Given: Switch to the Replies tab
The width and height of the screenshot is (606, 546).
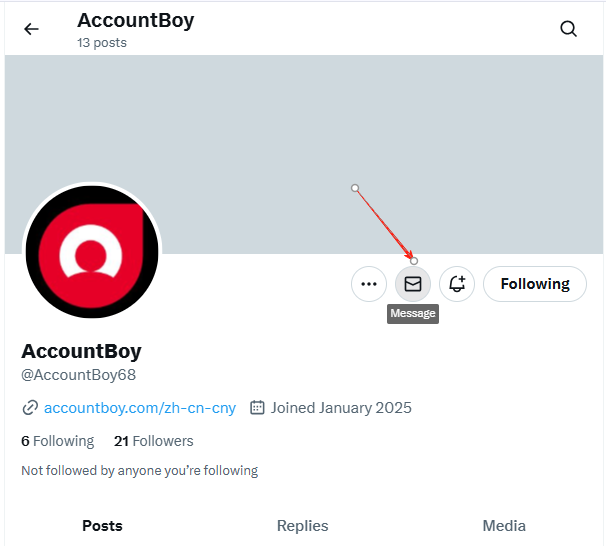Looking at the screenshot, I should click(x=303, y=526).
